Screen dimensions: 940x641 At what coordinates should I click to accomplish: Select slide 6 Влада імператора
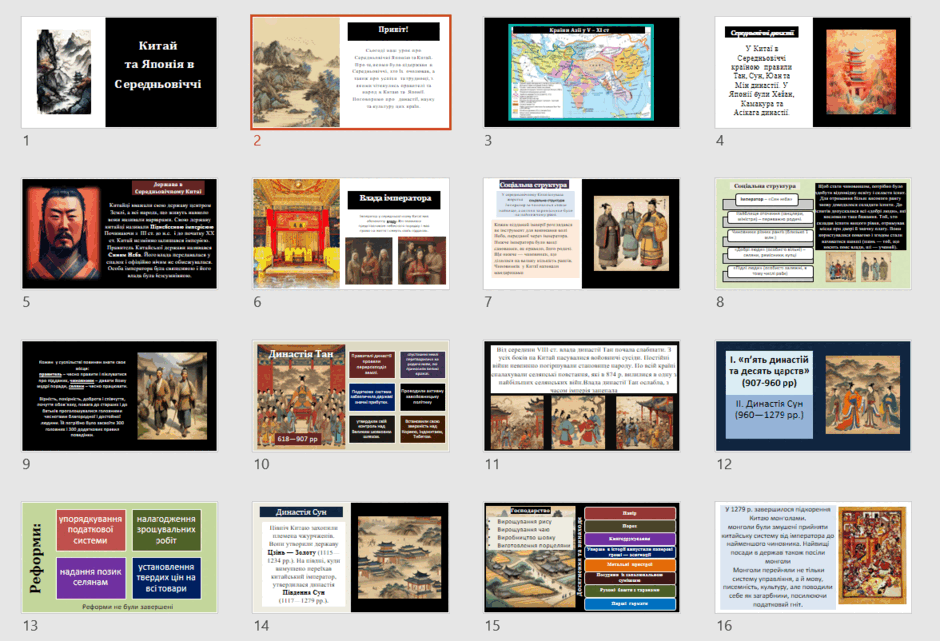[x=351, y=233]
